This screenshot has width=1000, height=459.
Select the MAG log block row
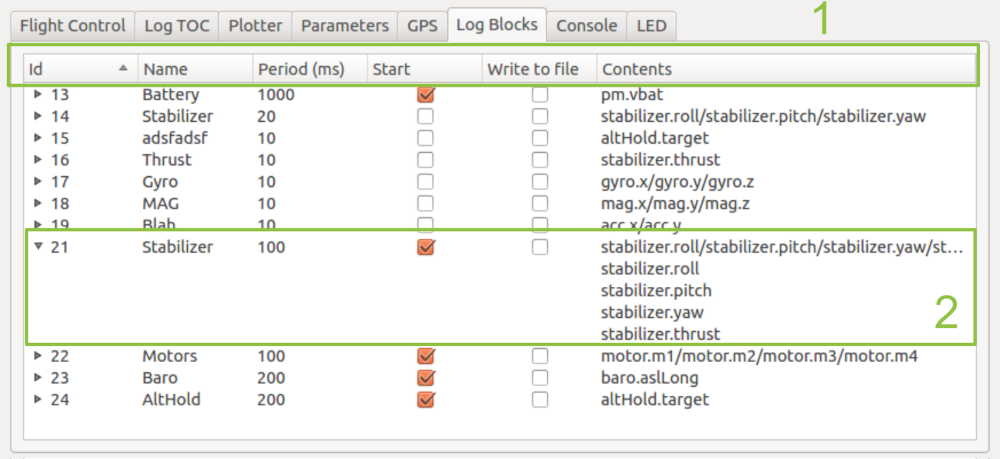coord(160,204)
